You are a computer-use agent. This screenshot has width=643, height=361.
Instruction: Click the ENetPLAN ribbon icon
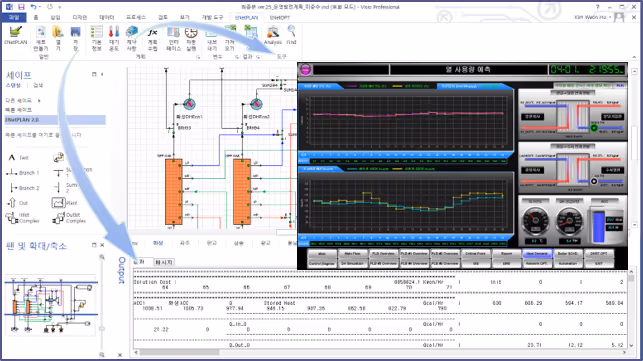(16, 32)
